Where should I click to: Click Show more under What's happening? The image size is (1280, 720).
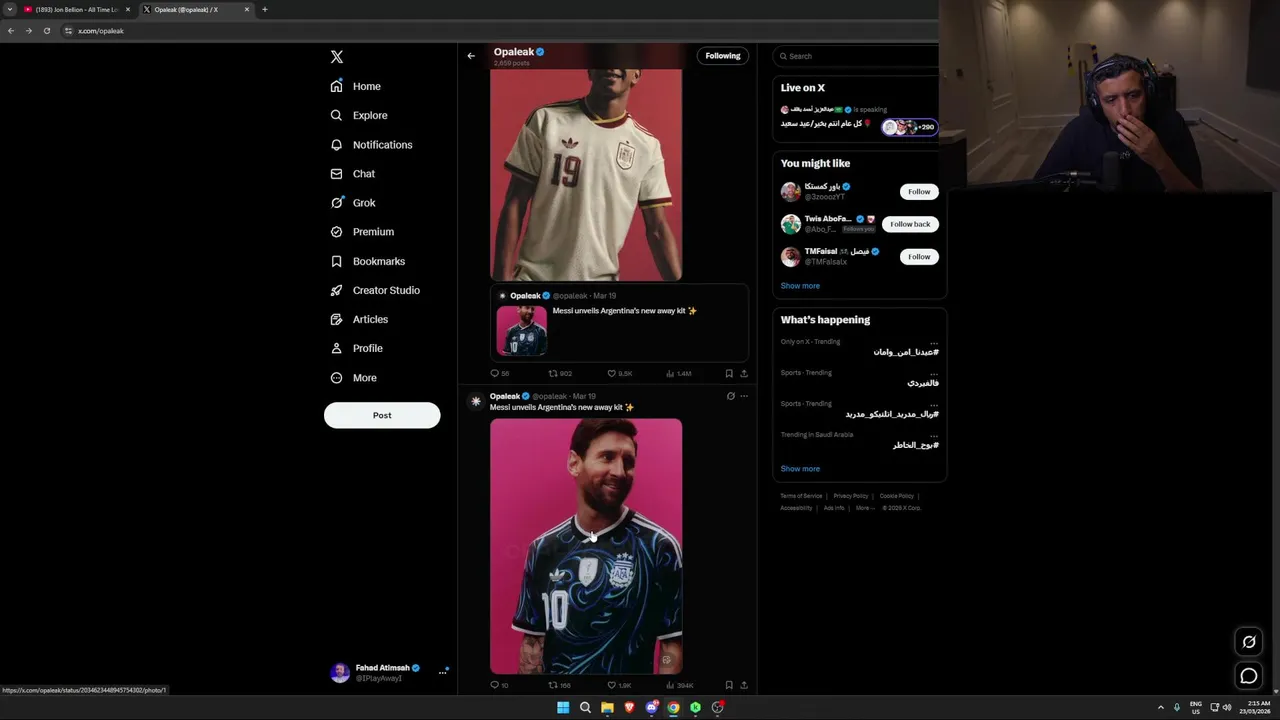[800, 469]
